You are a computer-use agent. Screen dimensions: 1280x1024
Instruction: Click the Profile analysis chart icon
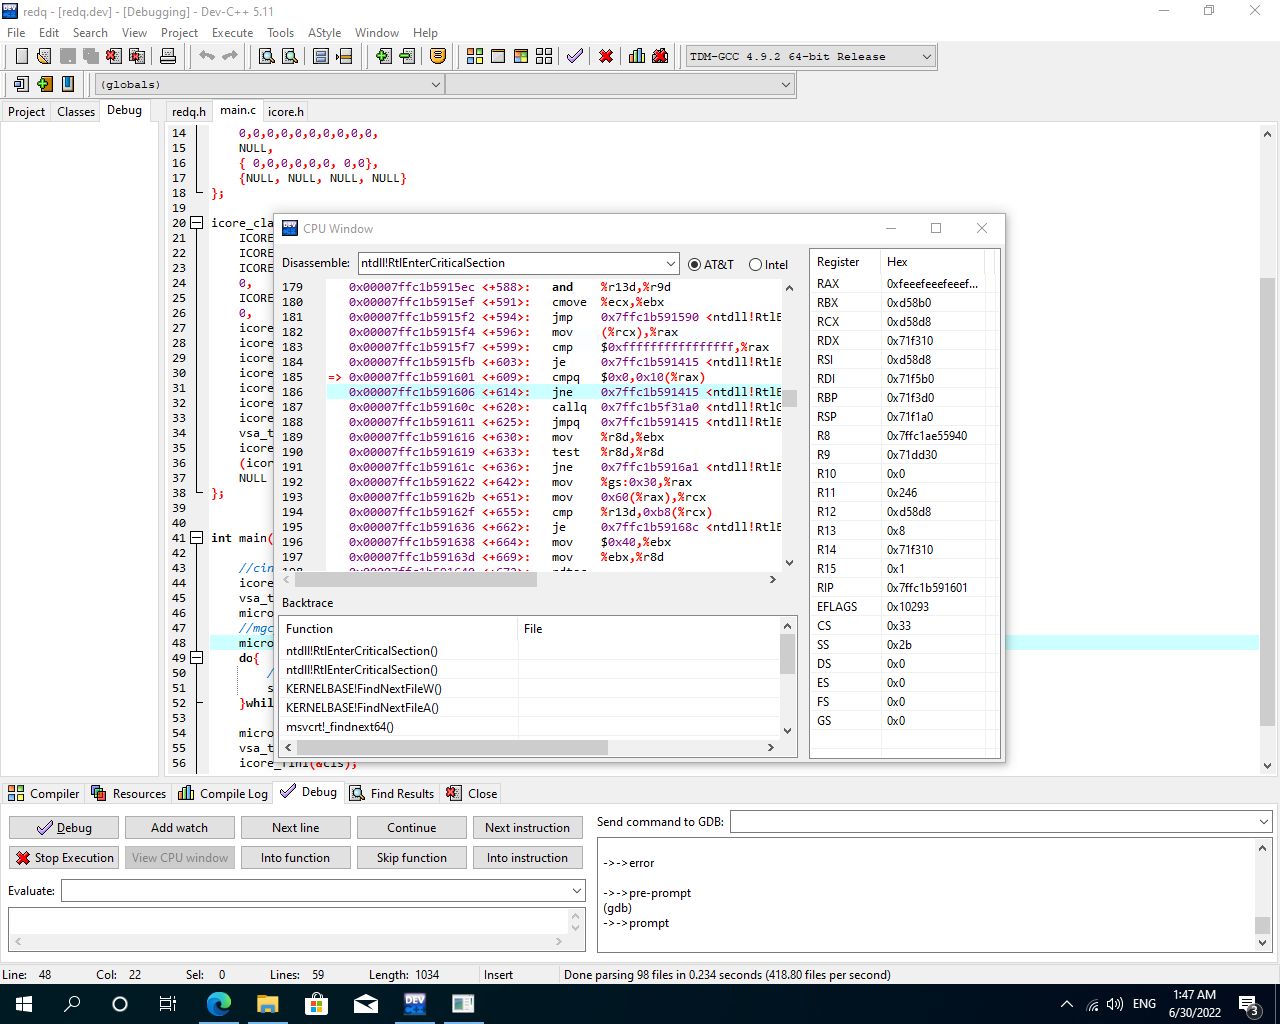637,56
